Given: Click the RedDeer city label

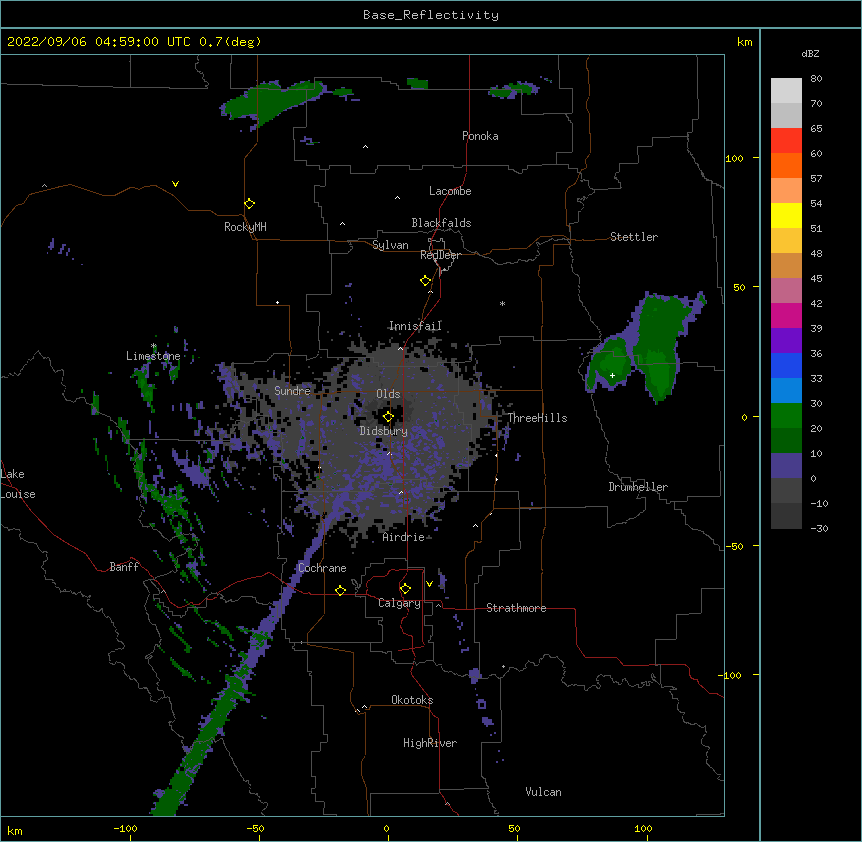Looking at the screenshot, I should tap(440, 255).
